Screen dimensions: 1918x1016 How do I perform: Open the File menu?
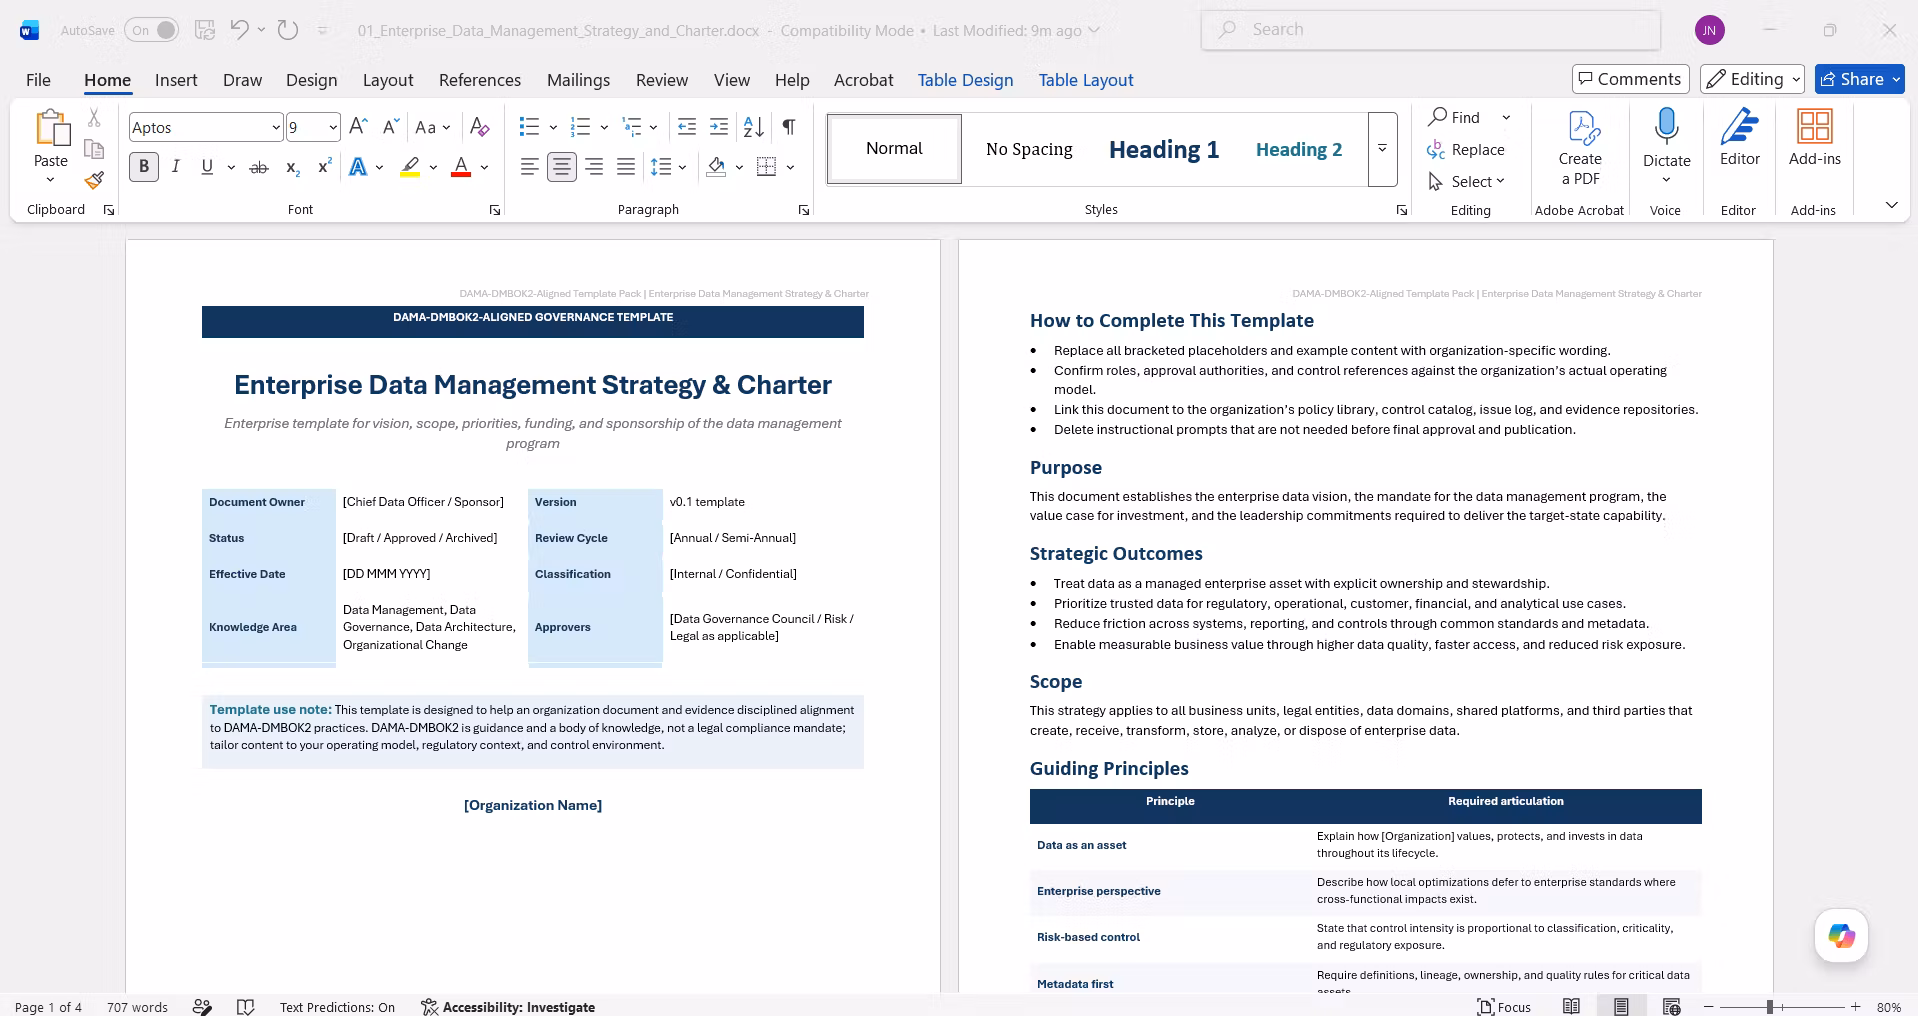click(x=38, y=80)
